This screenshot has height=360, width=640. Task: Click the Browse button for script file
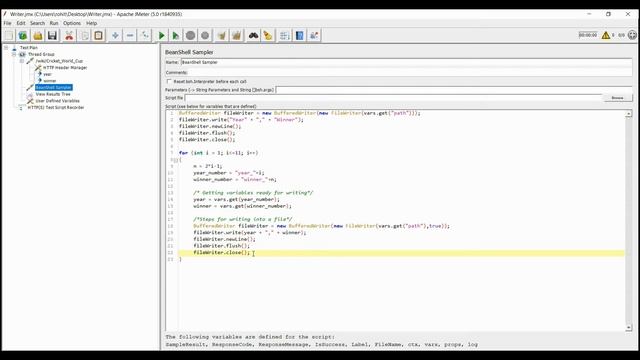pyautogui.click(x=617, y=98)
